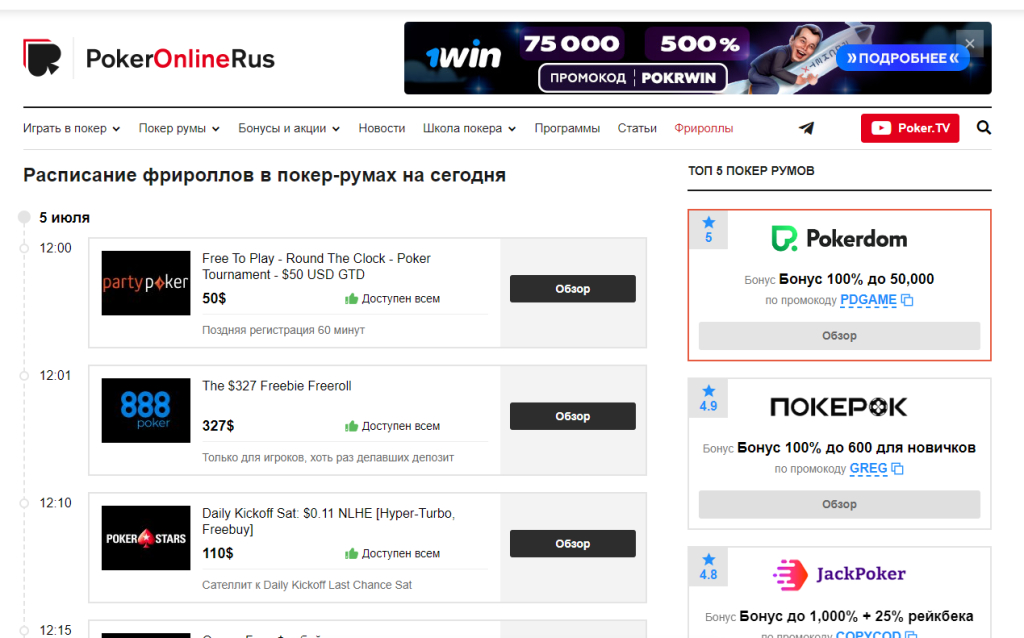Screen dimensions: 1024x638
Task: Click the star rating 4.8 badge
Action: (x=709, y=567)
